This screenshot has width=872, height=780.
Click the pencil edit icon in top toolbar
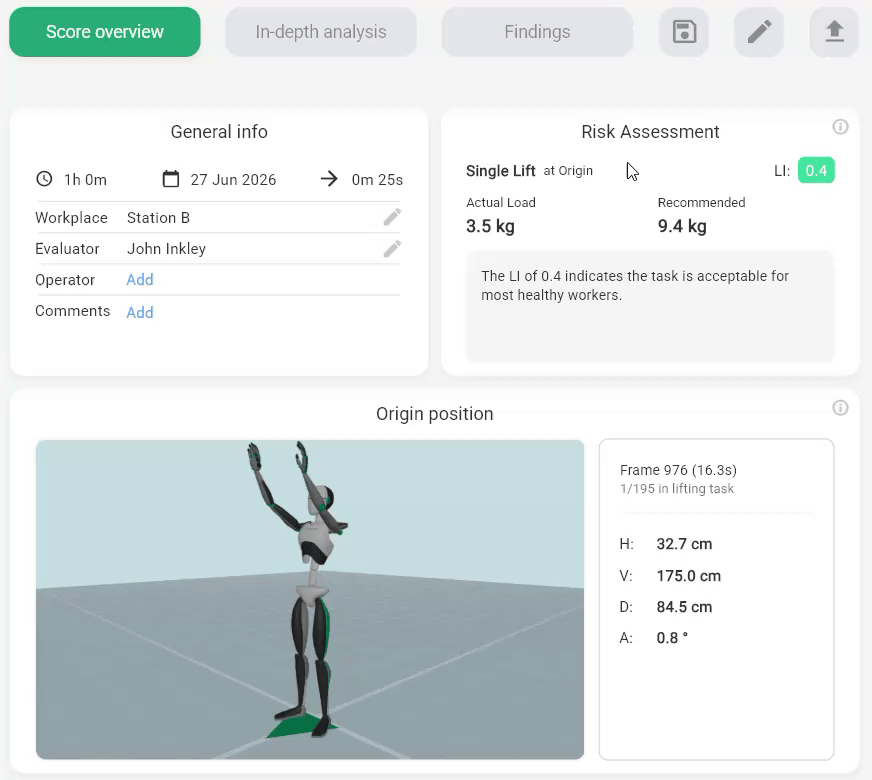click(x=759, y=32)
